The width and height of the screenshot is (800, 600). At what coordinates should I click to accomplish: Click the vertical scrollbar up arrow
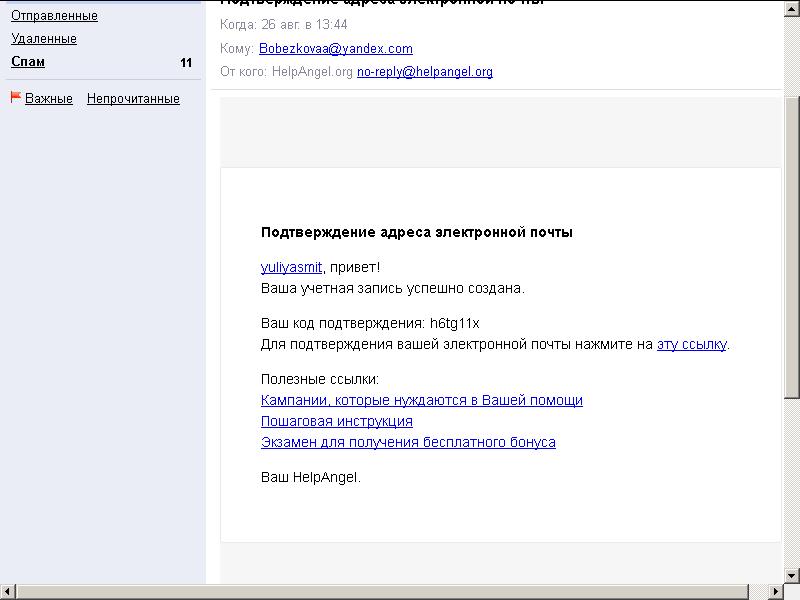[792, 10]
